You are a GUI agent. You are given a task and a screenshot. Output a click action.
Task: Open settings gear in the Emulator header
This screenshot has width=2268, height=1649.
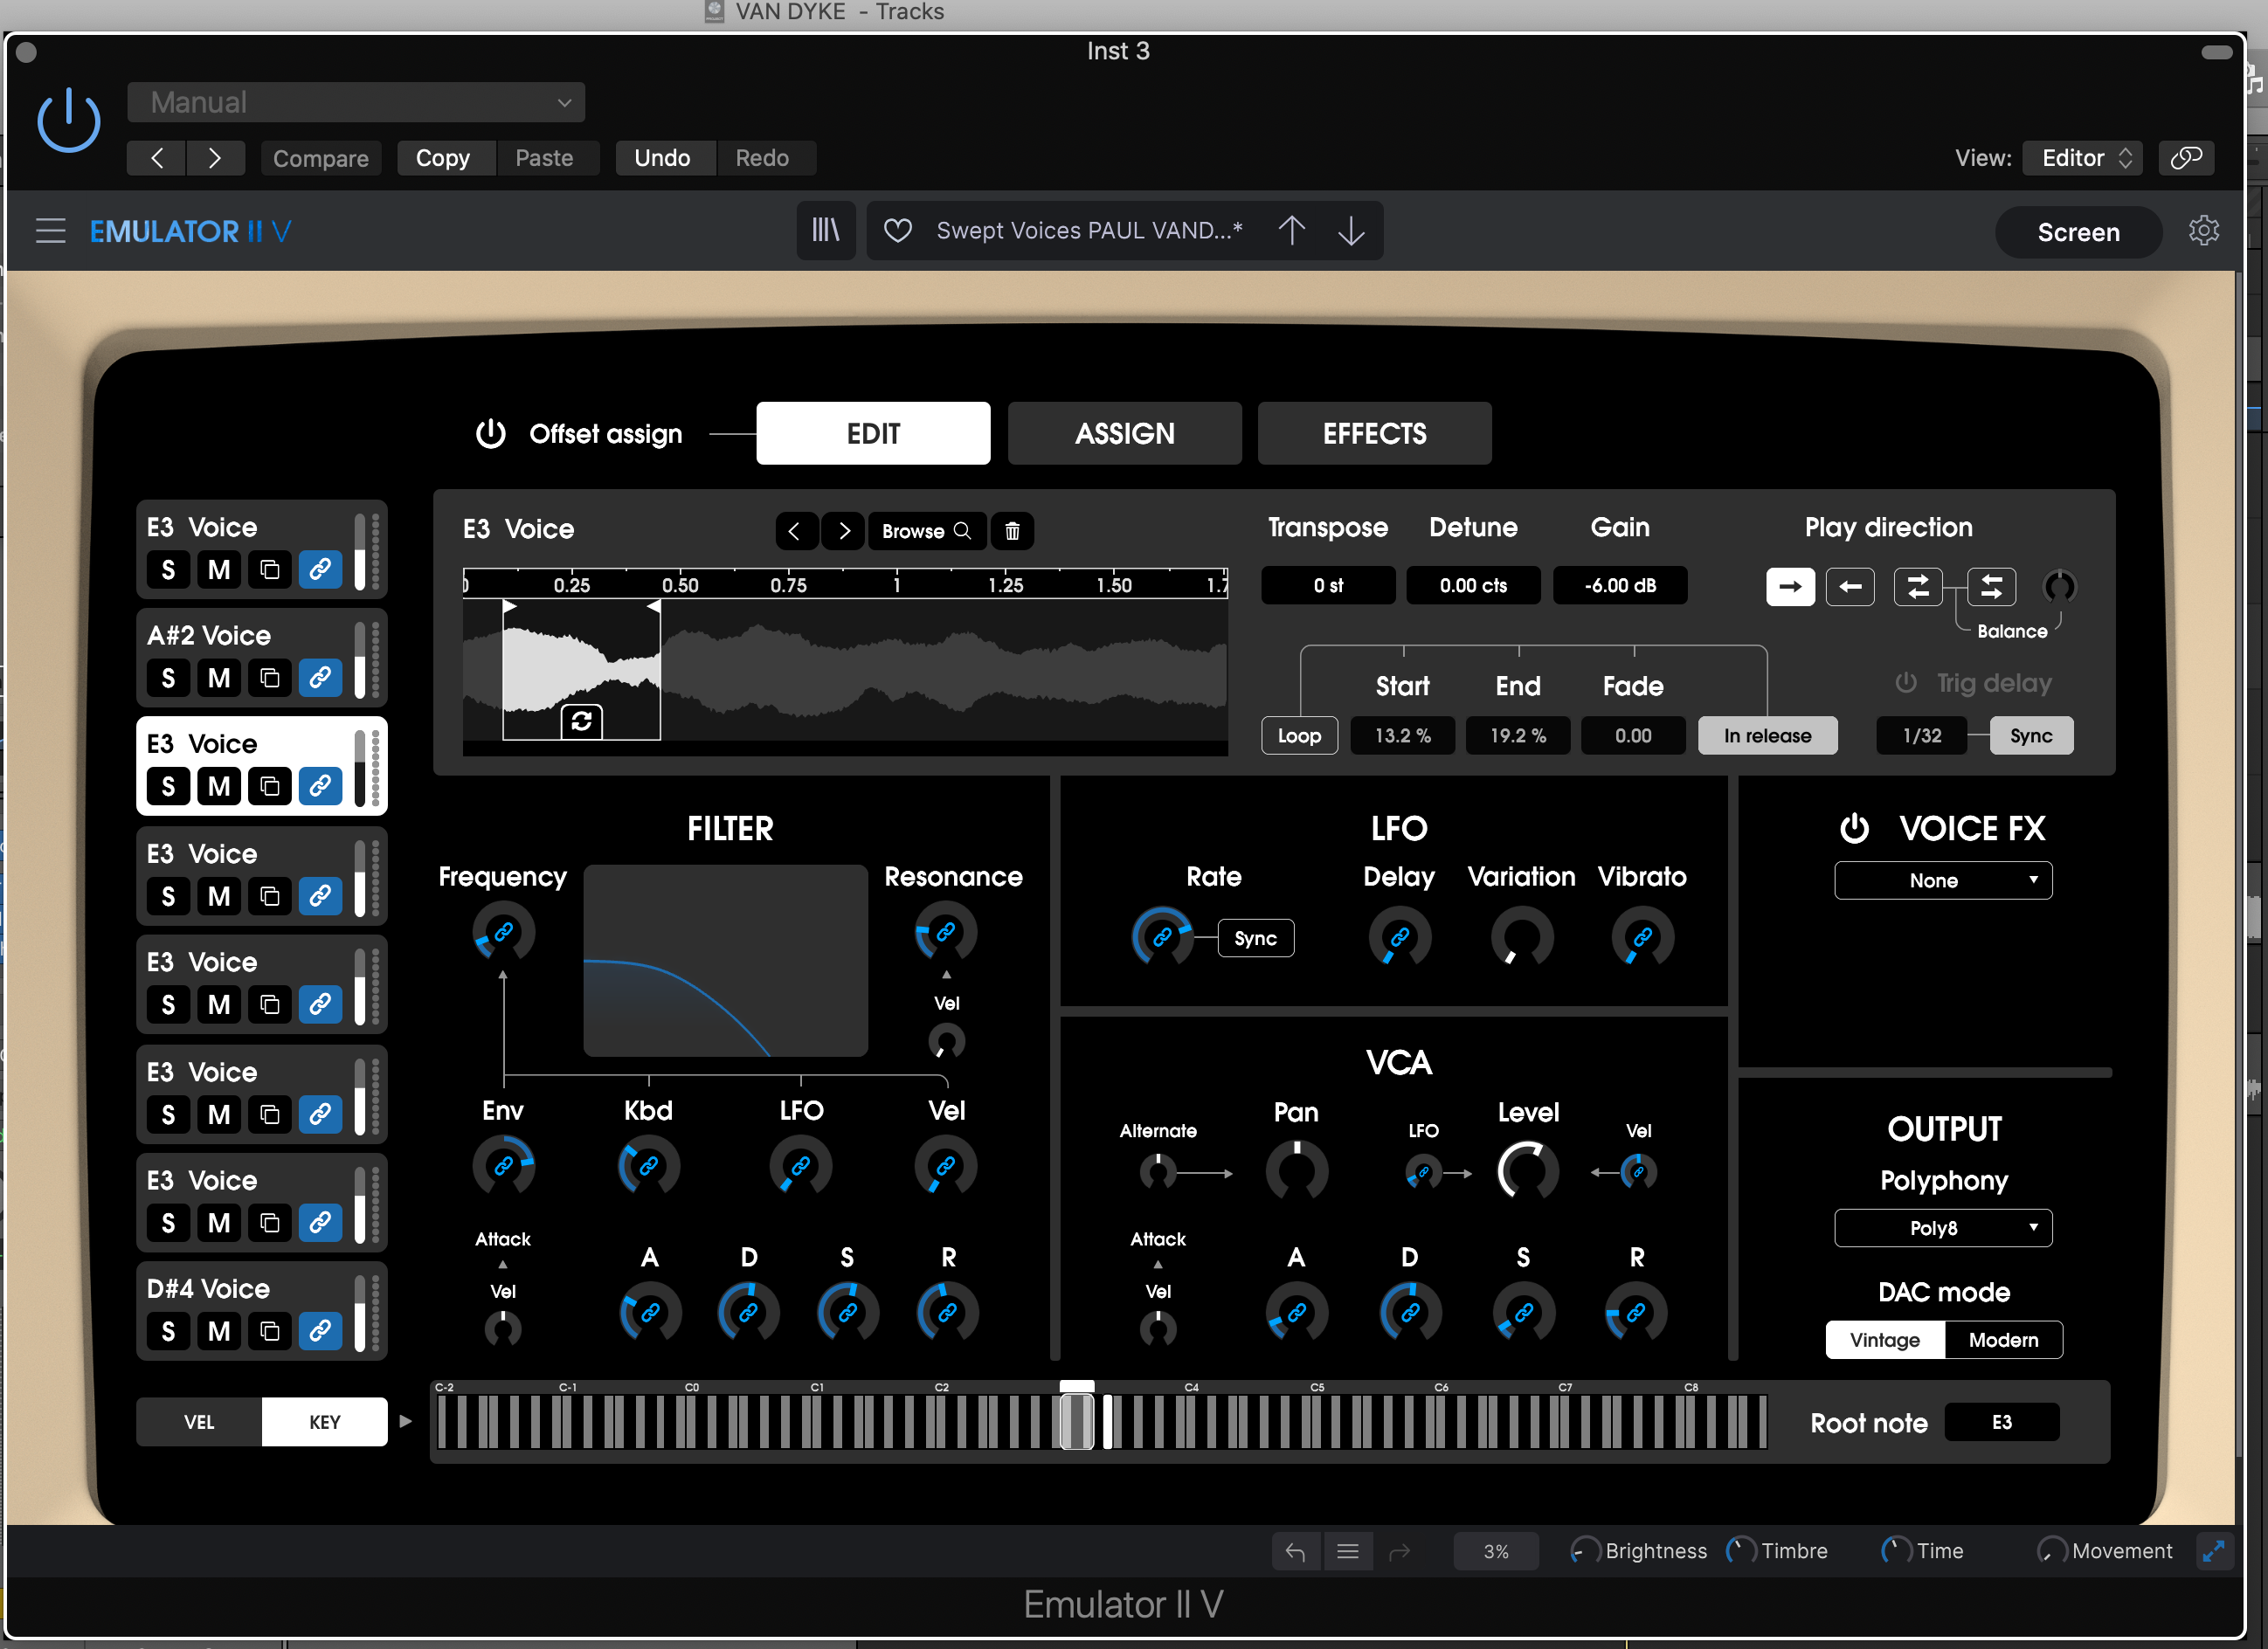pos(2203,231)
